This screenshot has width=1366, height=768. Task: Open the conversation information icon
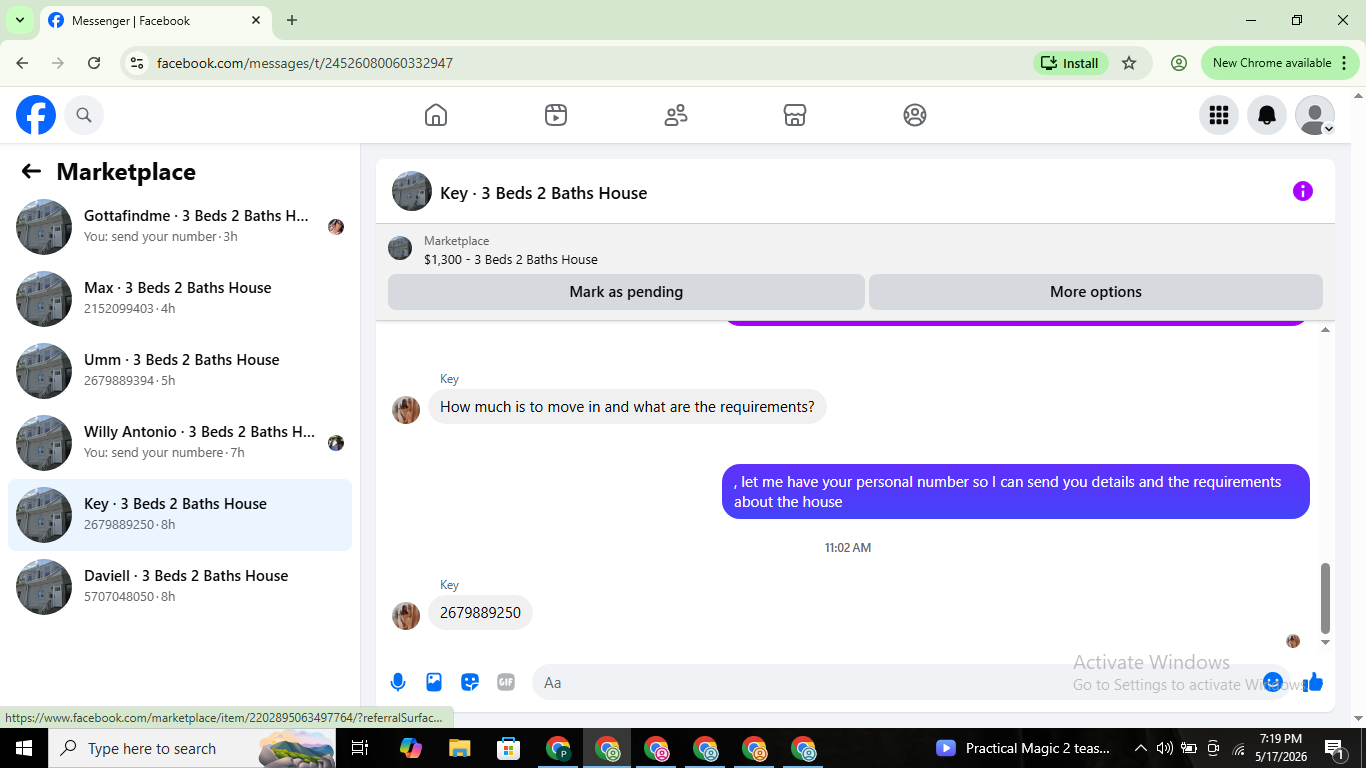(1303, 191)
